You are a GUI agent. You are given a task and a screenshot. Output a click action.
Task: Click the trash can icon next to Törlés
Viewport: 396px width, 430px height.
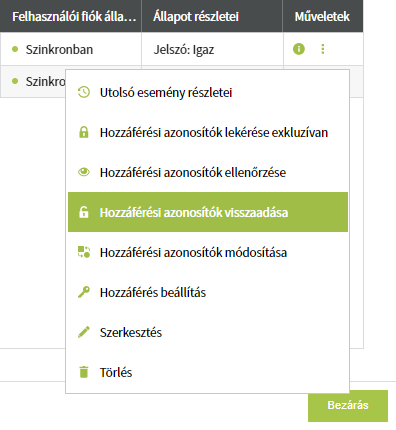click(84, 372)
